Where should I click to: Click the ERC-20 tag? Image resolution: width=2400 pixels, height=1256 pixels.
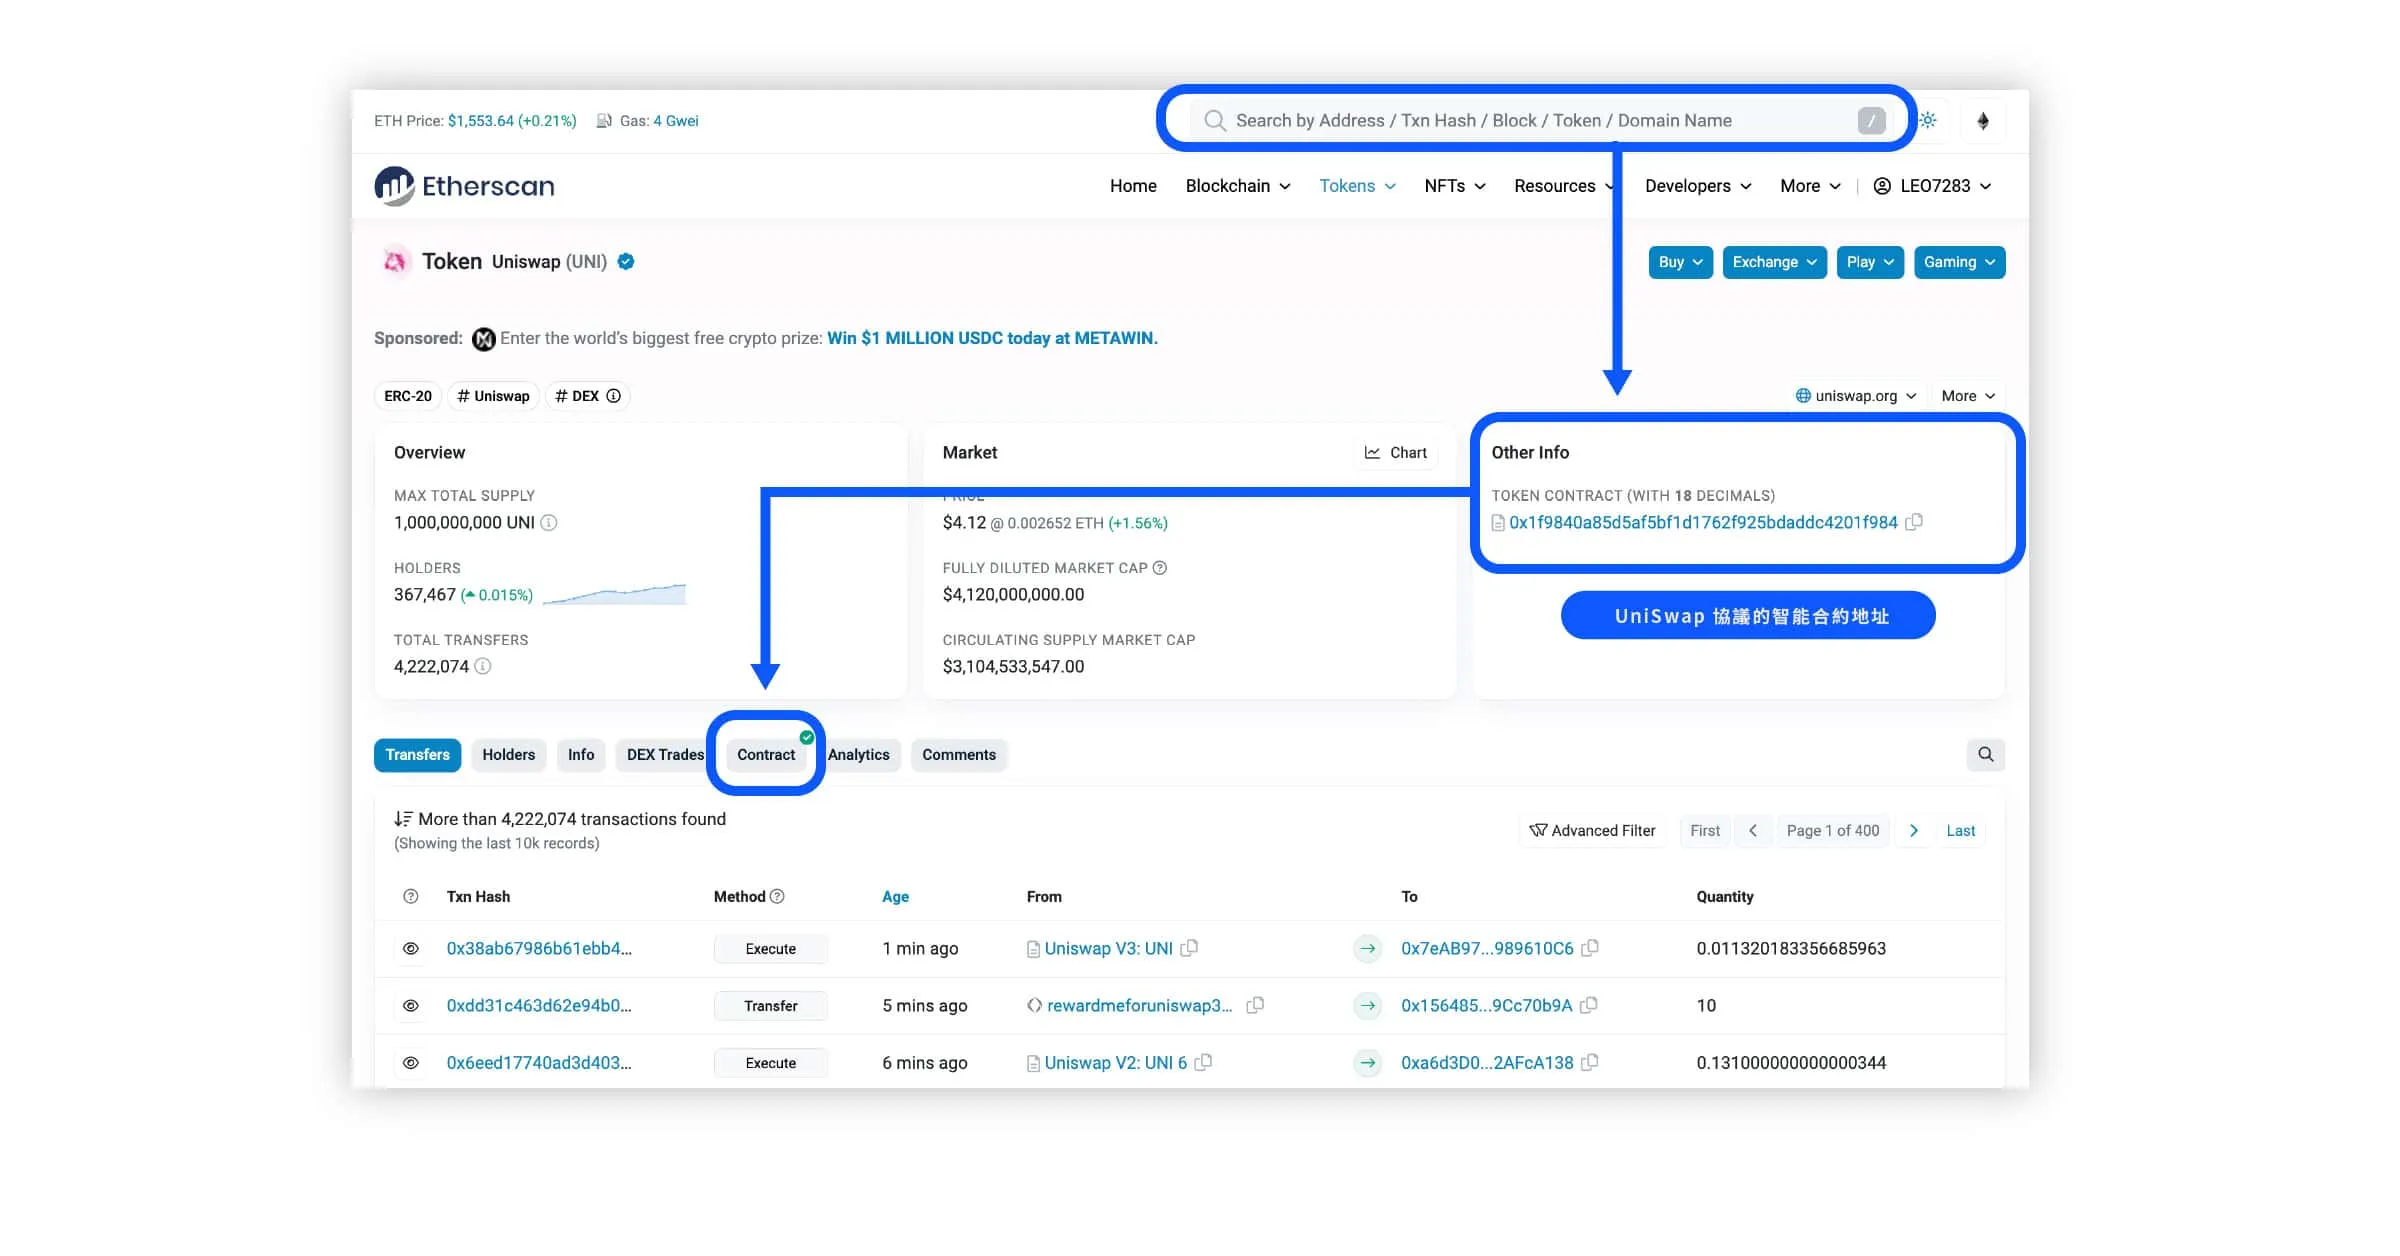coord(408,396)
